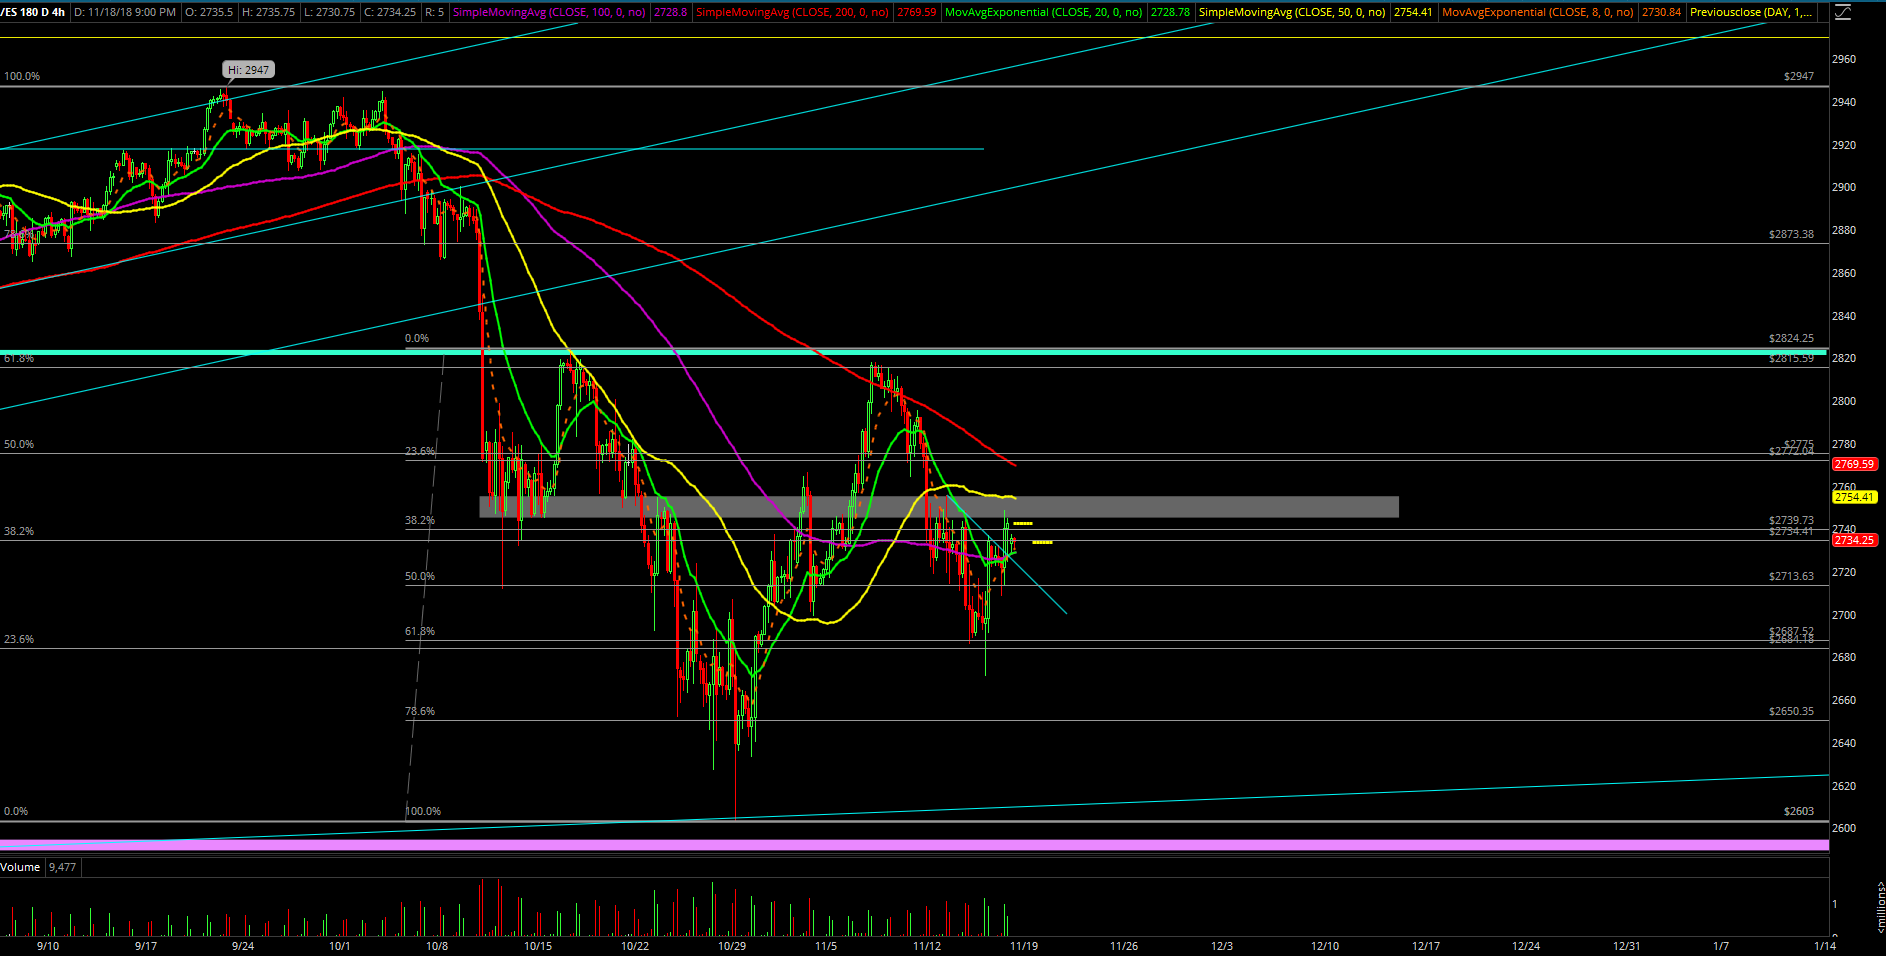Click the 2900 level on price axis
This screenshot has width=1886, height=956.
pos(1843,187)
